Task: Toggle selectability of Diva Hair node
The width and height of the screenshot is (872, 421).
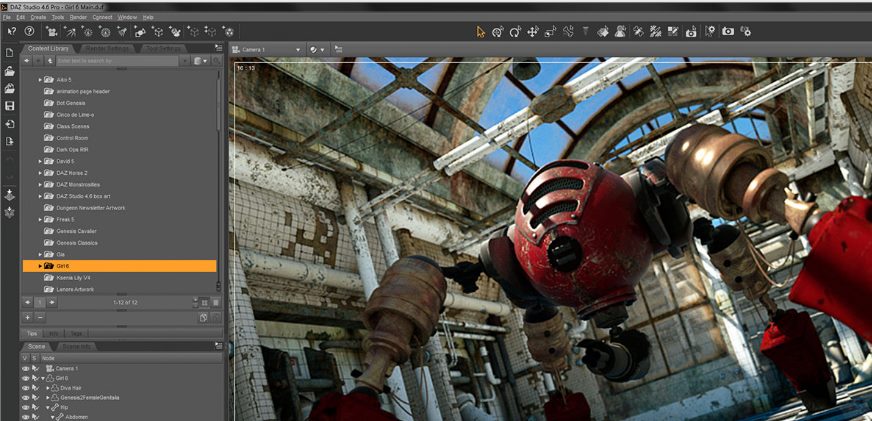Action: (x=35, y=388)
